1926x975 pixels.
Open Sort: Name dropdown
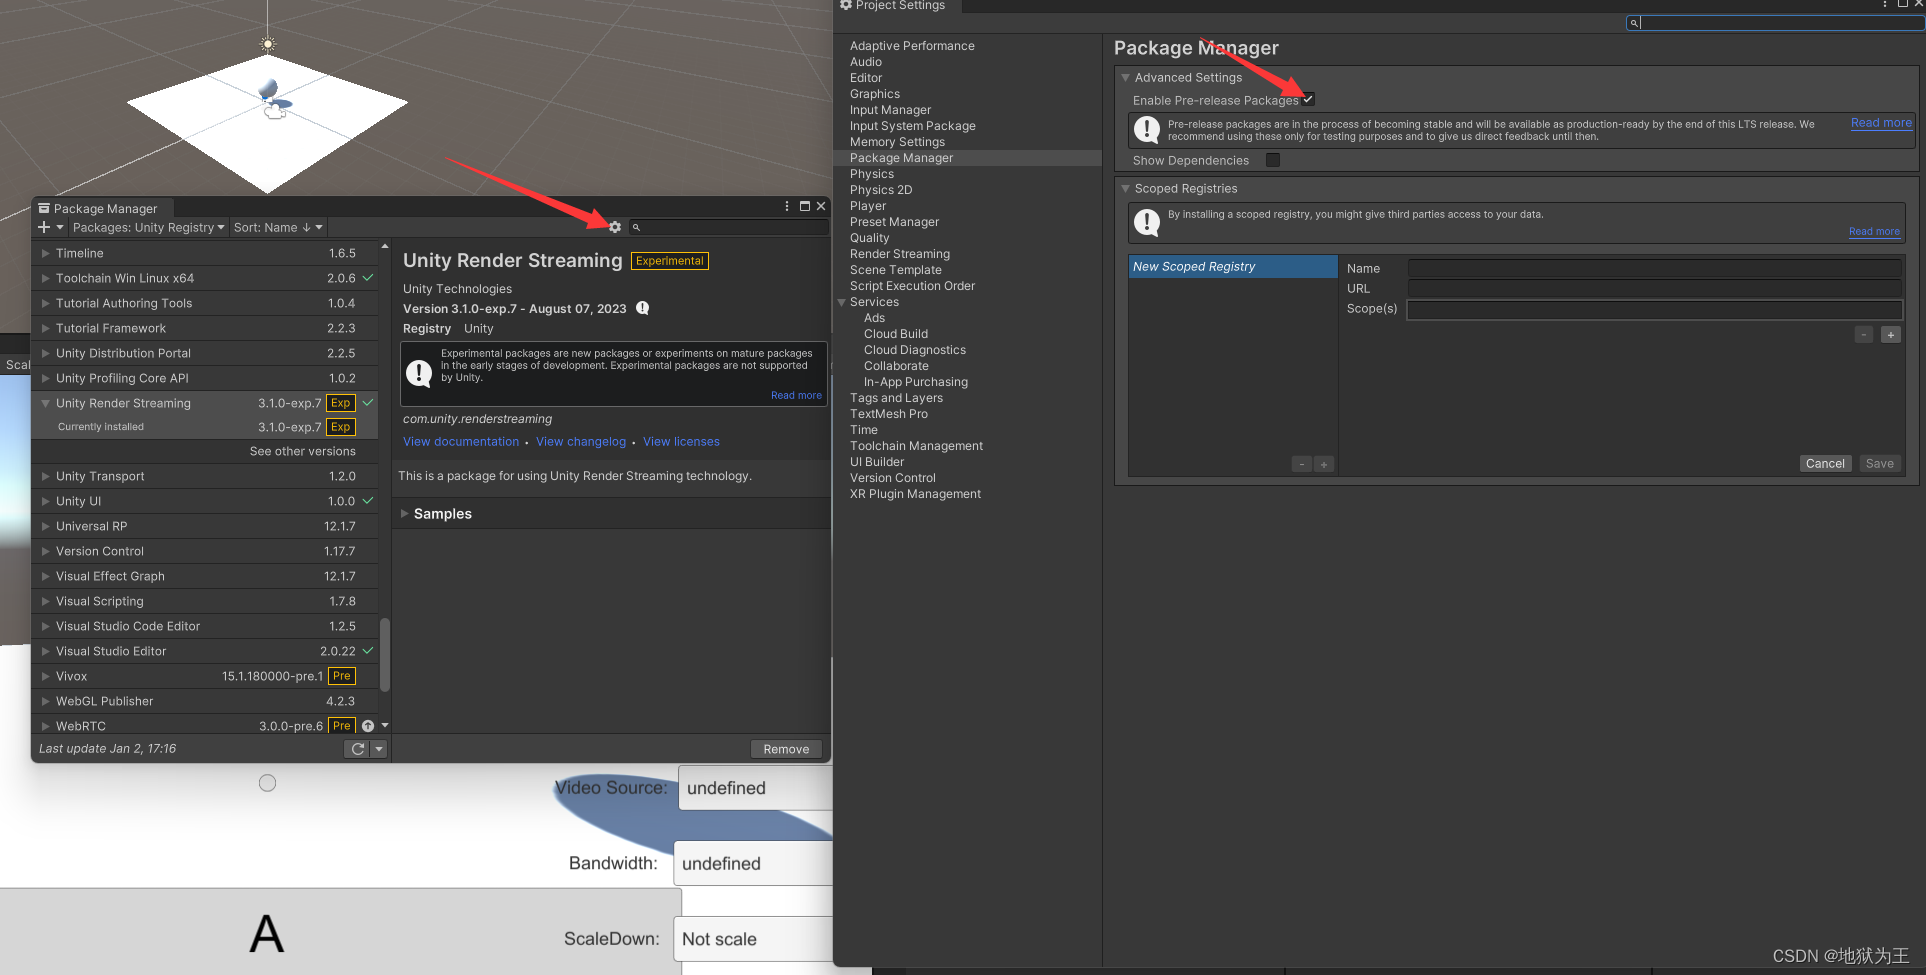tap(278, 227)
